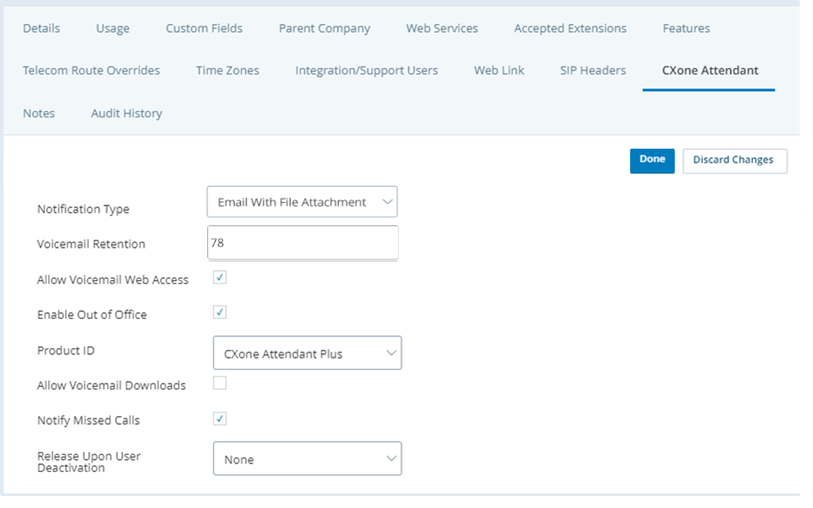Uncheck Allow Voicemail Web Access
This screenshot has height=508, width=813.
(220, 277)
